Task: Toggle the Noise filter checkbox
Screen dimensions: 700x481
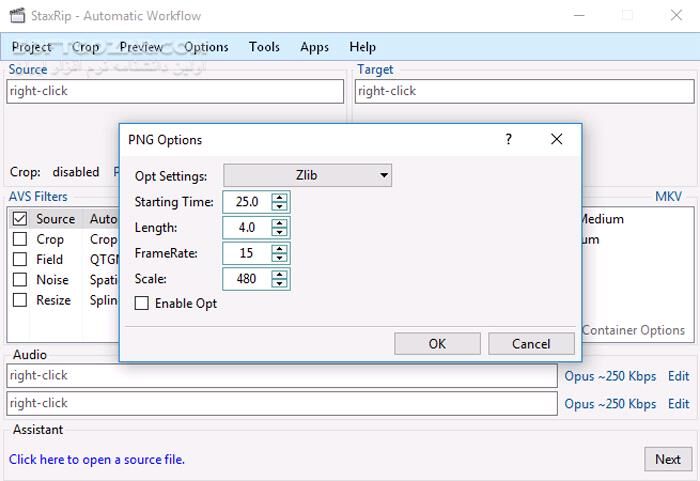Action: click(x=19, y=280)
